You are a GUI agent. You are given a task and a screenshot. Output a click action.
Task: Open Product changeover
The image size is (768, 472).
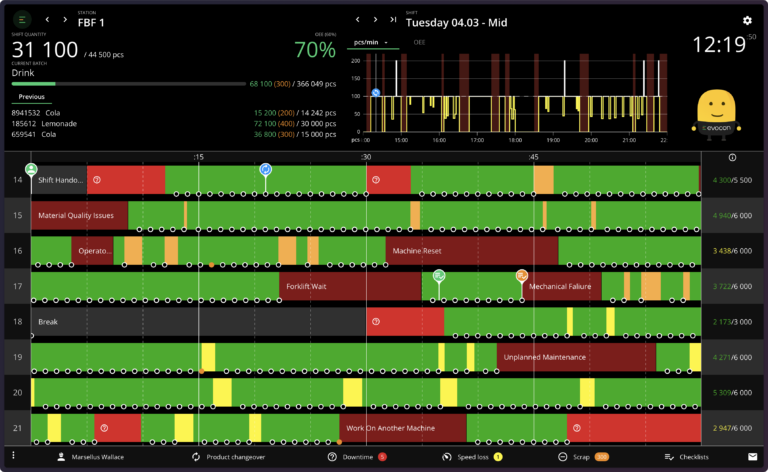[232, 456]
